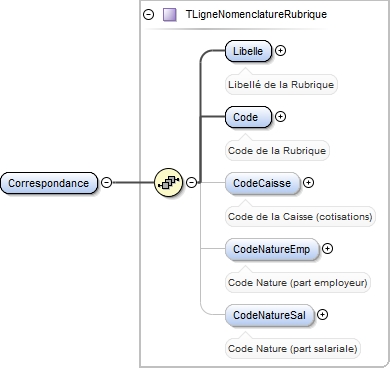Viewport: 391px width, 369px height.
Task: Click the 'Libellé de la Rubrique' annotation
Action: pyautogui.click(x=281, y=85)
